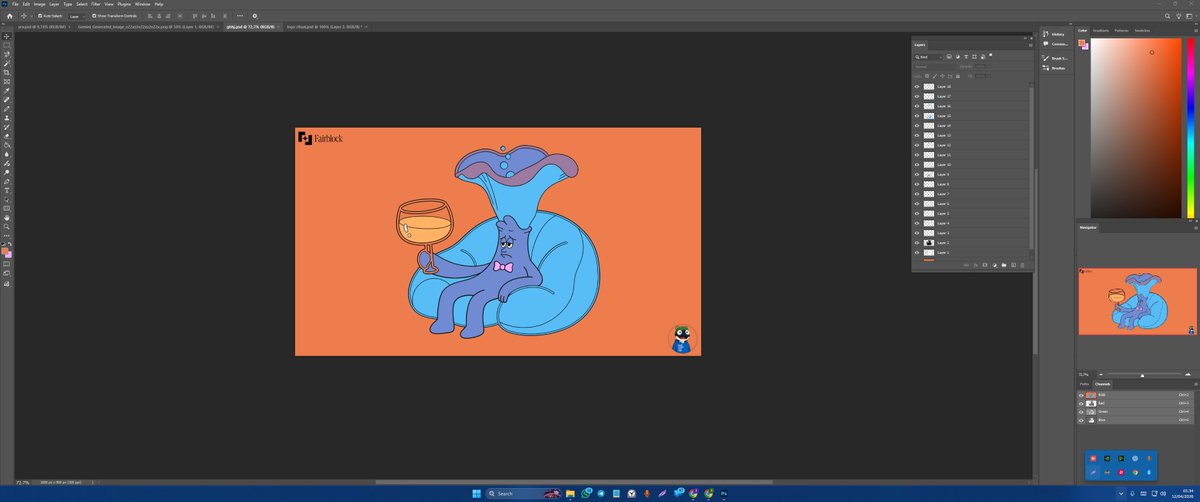Toggle visibility of the Red channel

pyautogui.click(x=1081, y=403)
